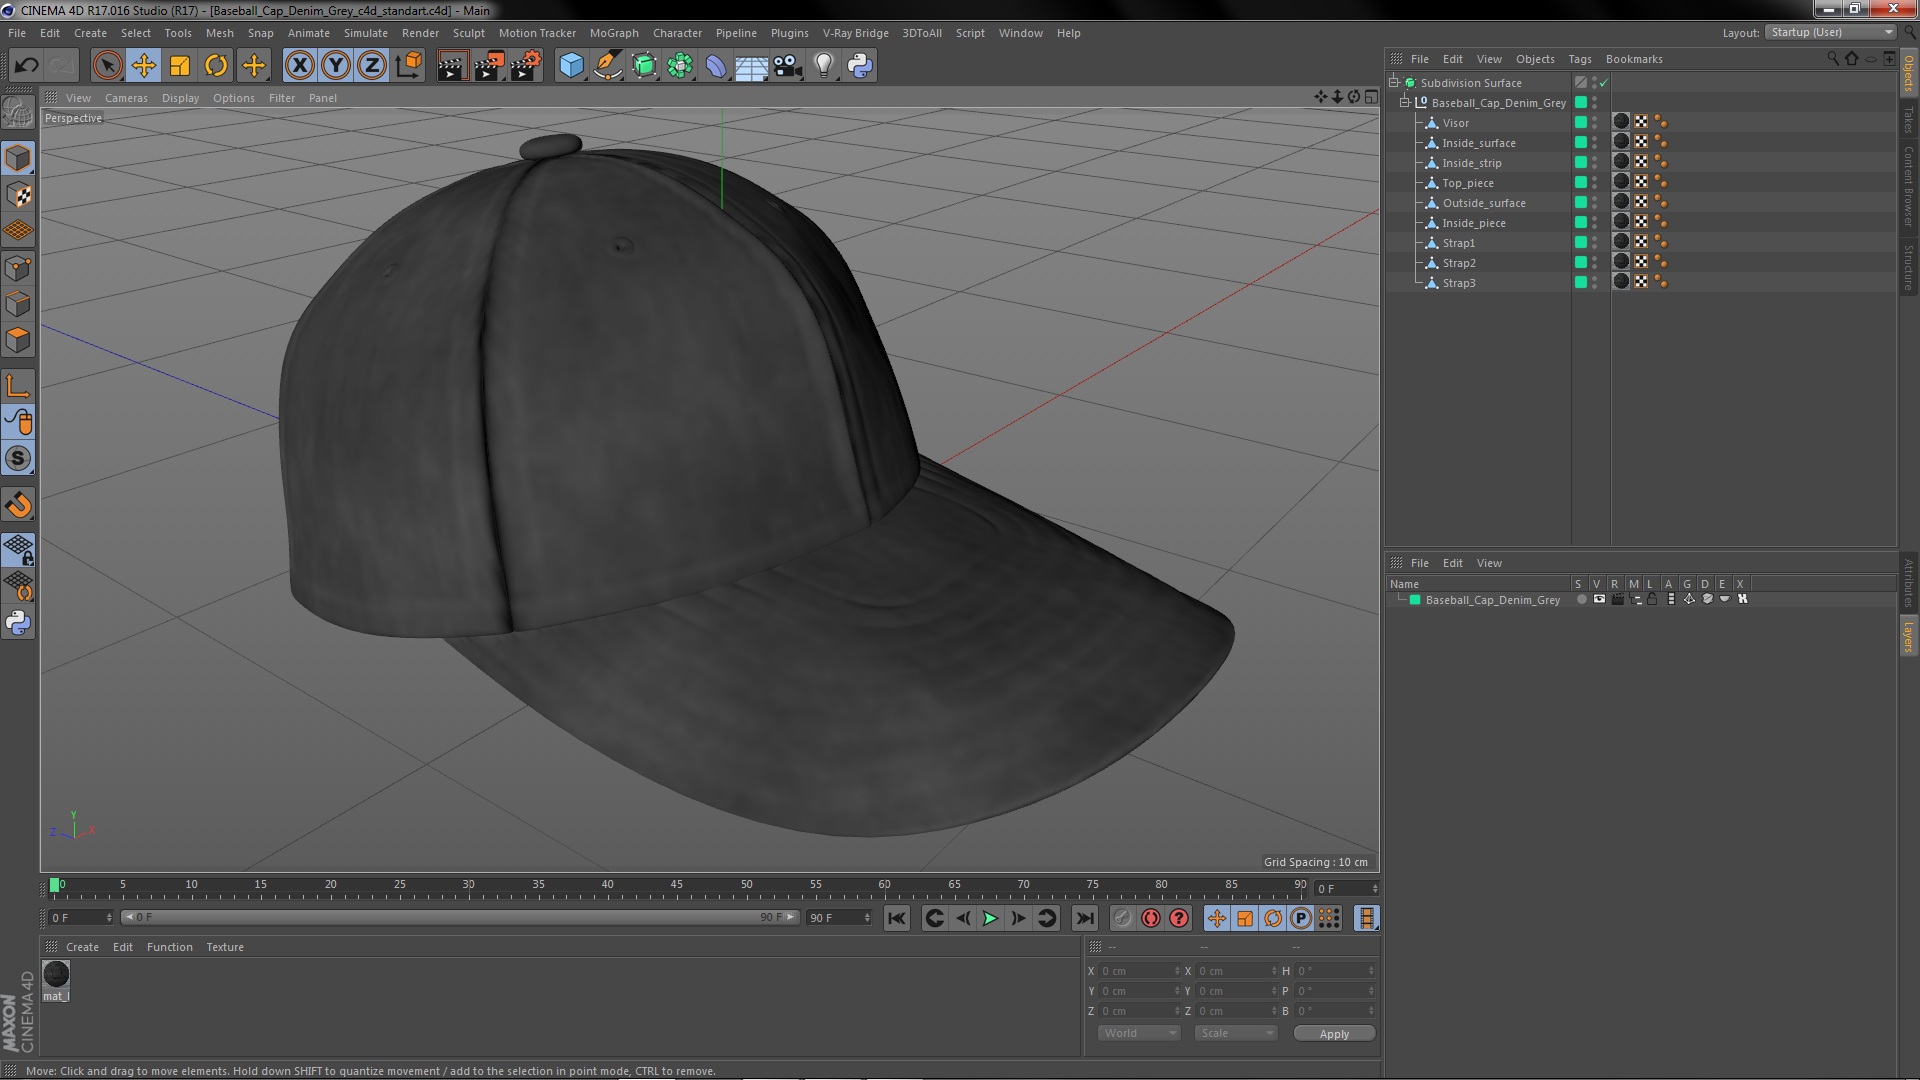Add a Camera object
This screenshot has height=1080, width=1920.
coord(788,66)
